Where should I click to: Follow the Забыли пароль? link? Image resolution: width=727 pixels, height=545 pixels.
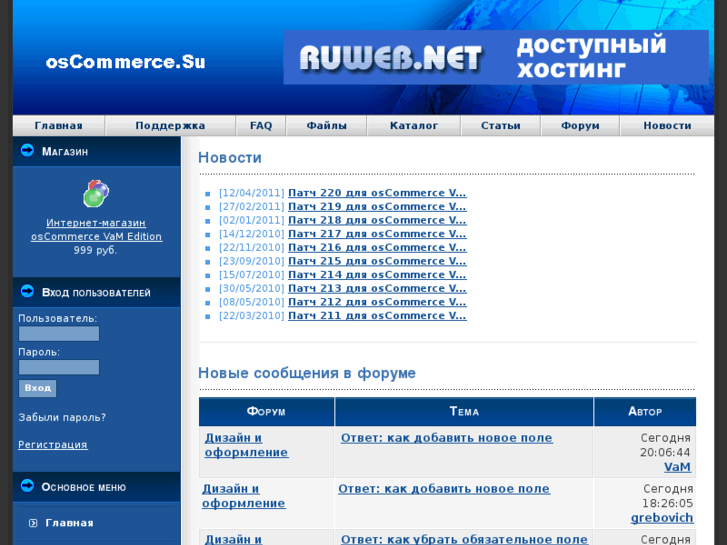60,417
